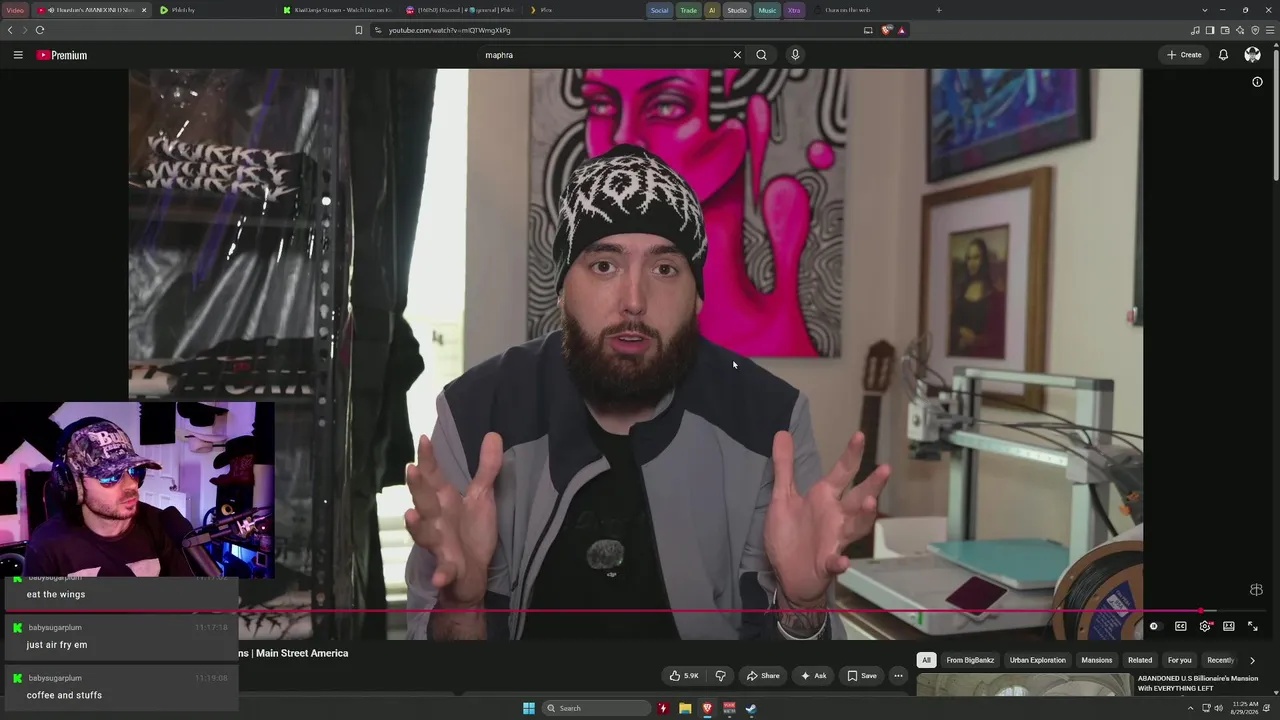Open the taskbar clock showing 11:25 AM

coord(1245,708)
